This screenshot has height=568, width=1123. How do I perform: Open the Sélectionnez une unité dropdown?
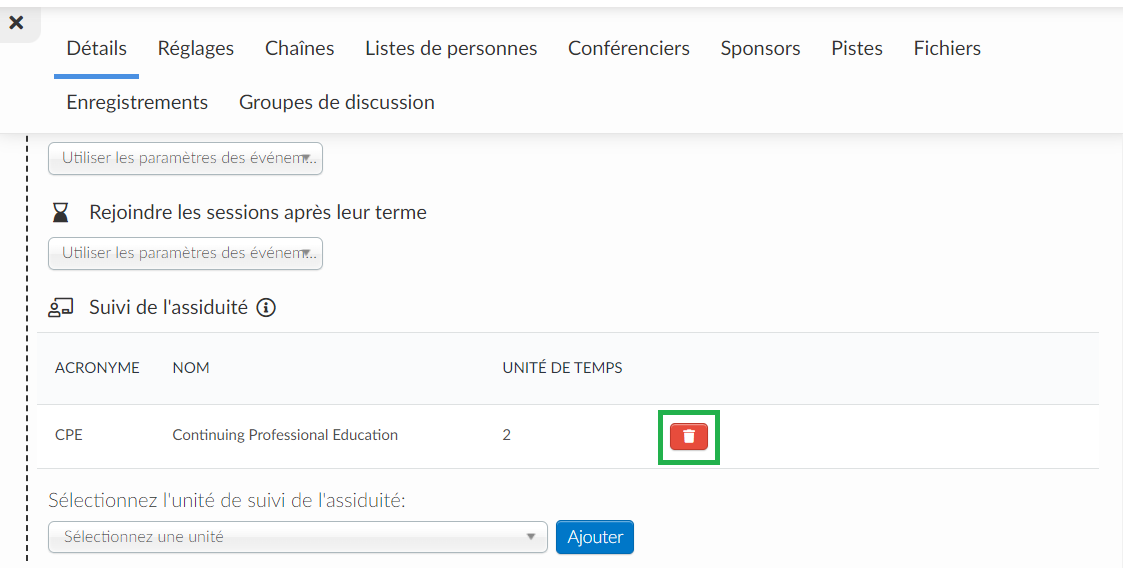[x=298, y=536]
